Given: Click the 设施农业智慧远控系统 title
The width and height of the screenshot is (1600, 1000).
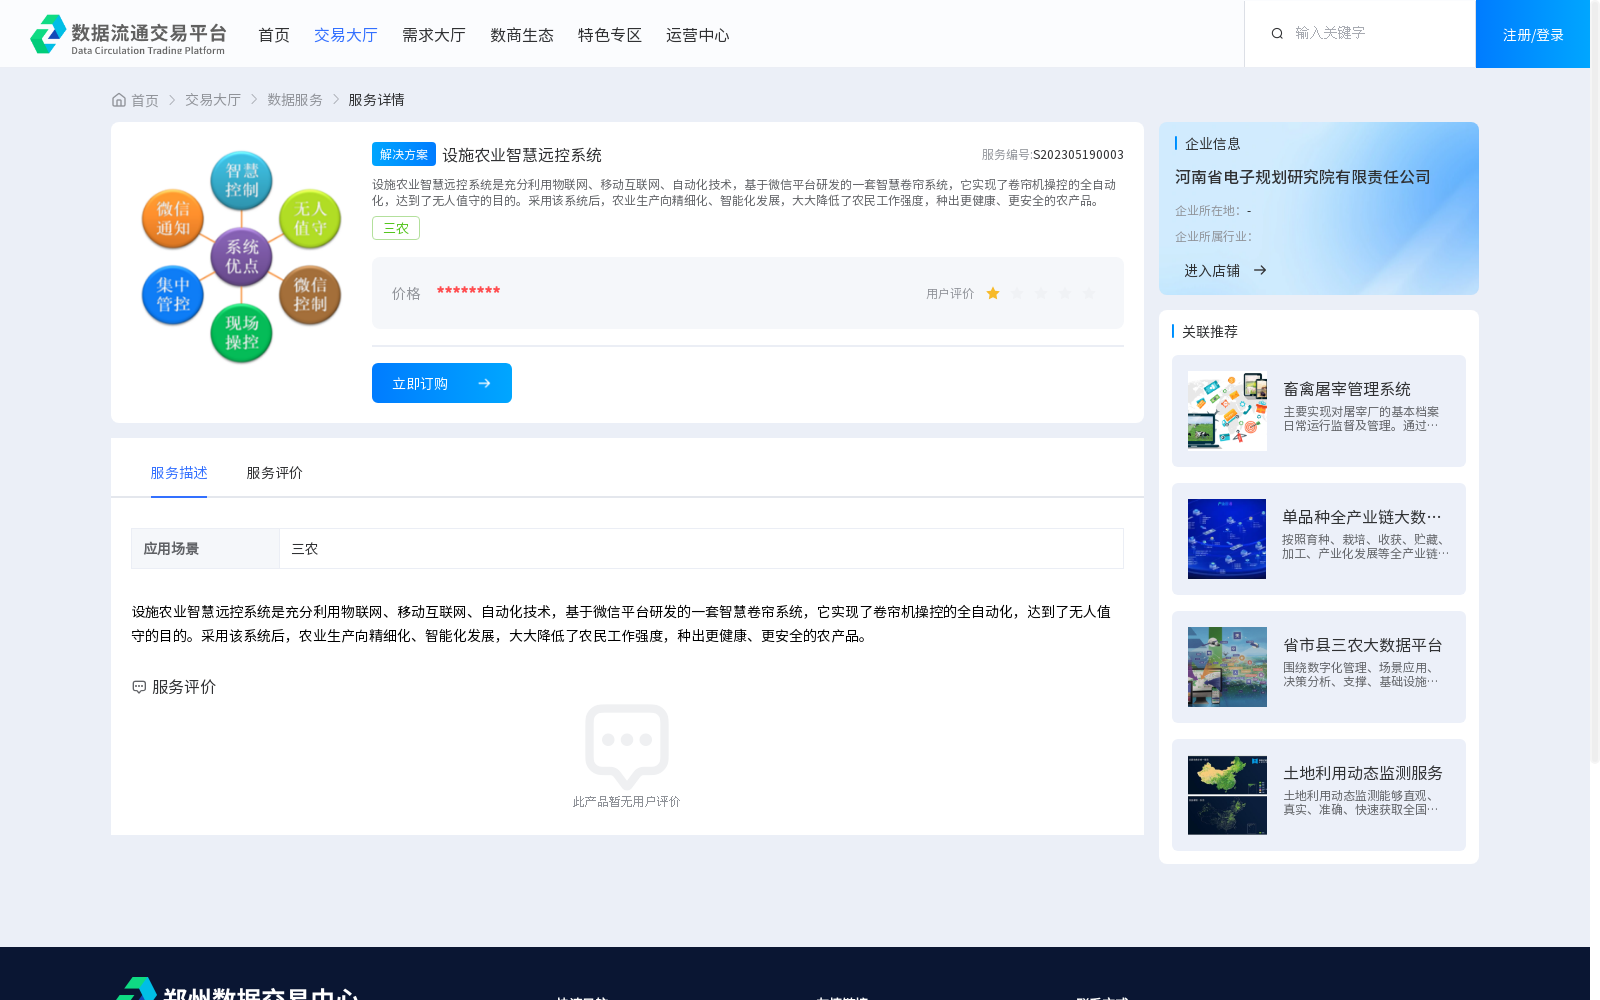Looking at the screenshot, I should 522,155.
